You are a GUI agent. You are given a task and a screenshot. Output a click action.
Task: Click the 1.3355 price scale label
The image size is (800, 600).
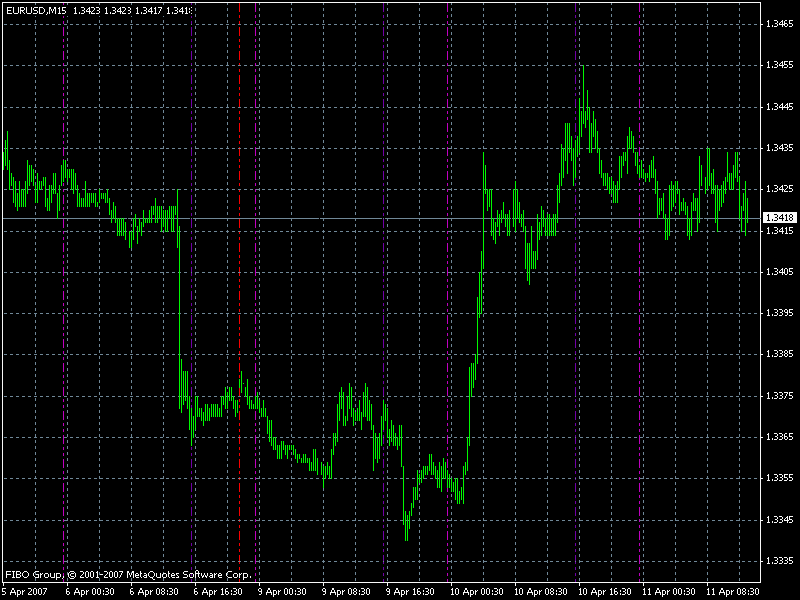(780, 478)
